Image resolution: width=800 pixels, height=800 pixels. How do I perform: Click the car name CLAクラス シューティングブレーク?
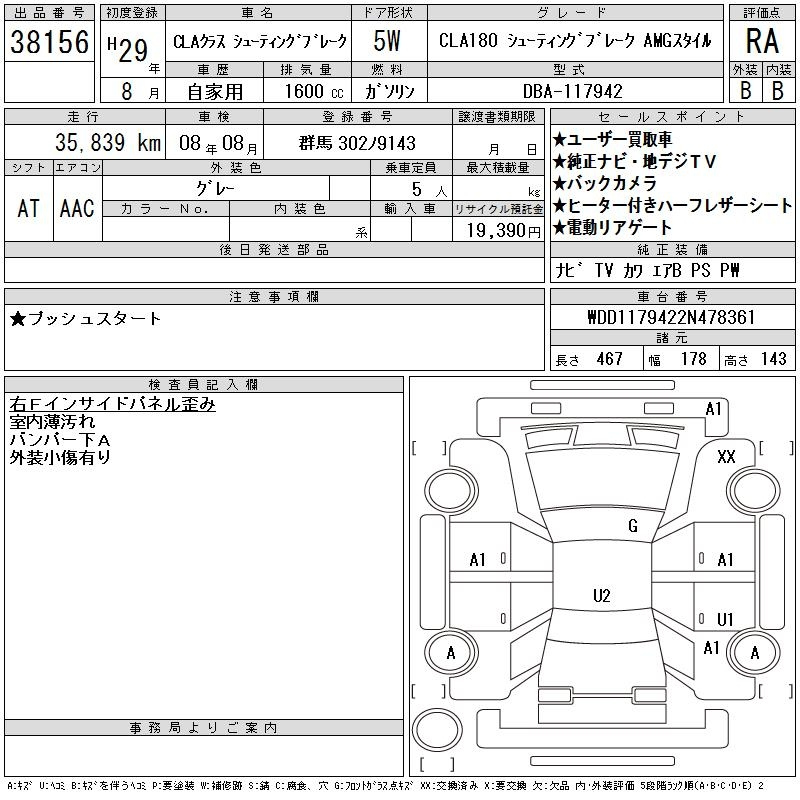click(x=260, y=41)
